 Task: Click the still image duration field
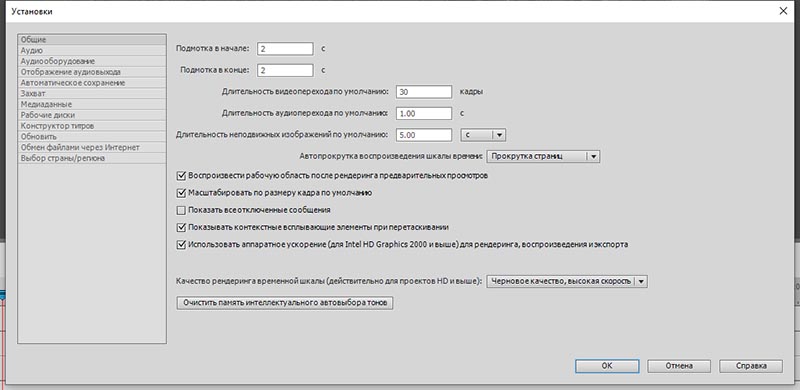[x=424, y=135]
